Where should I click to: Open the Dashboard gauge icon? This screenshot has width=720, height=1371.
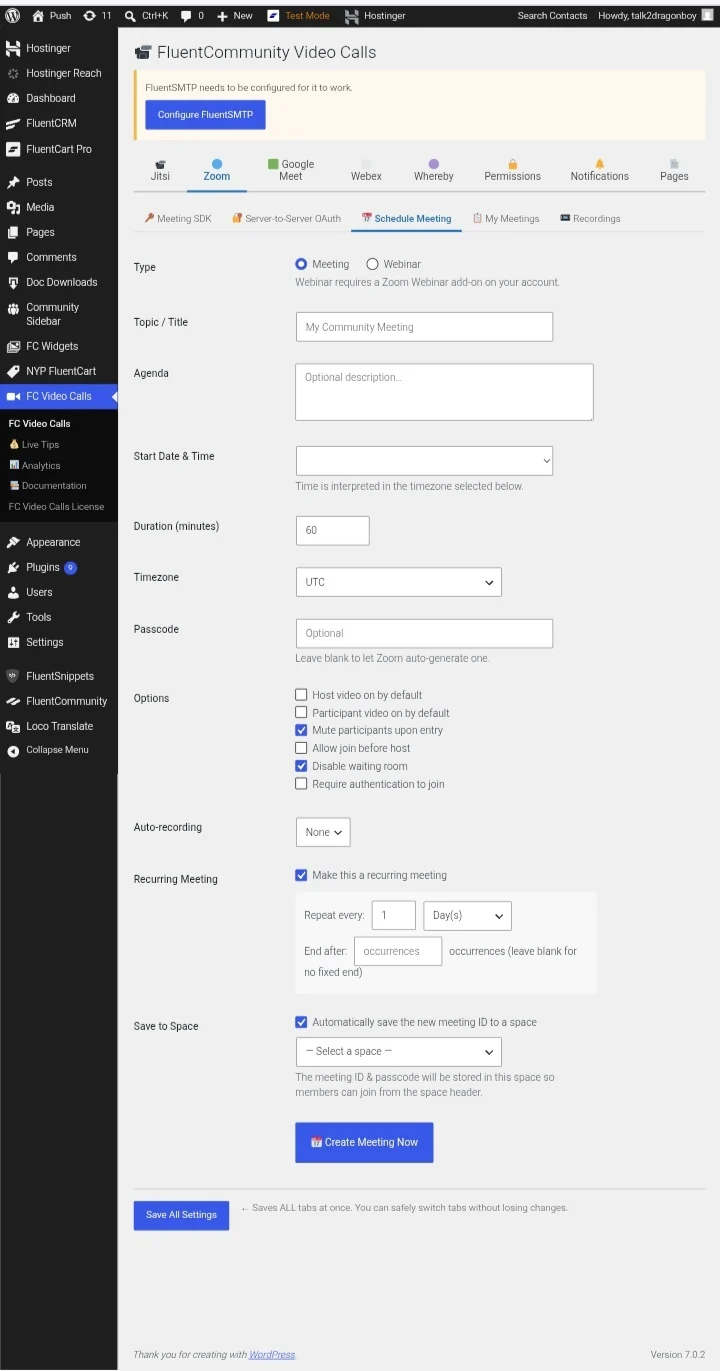click(13, 98)
